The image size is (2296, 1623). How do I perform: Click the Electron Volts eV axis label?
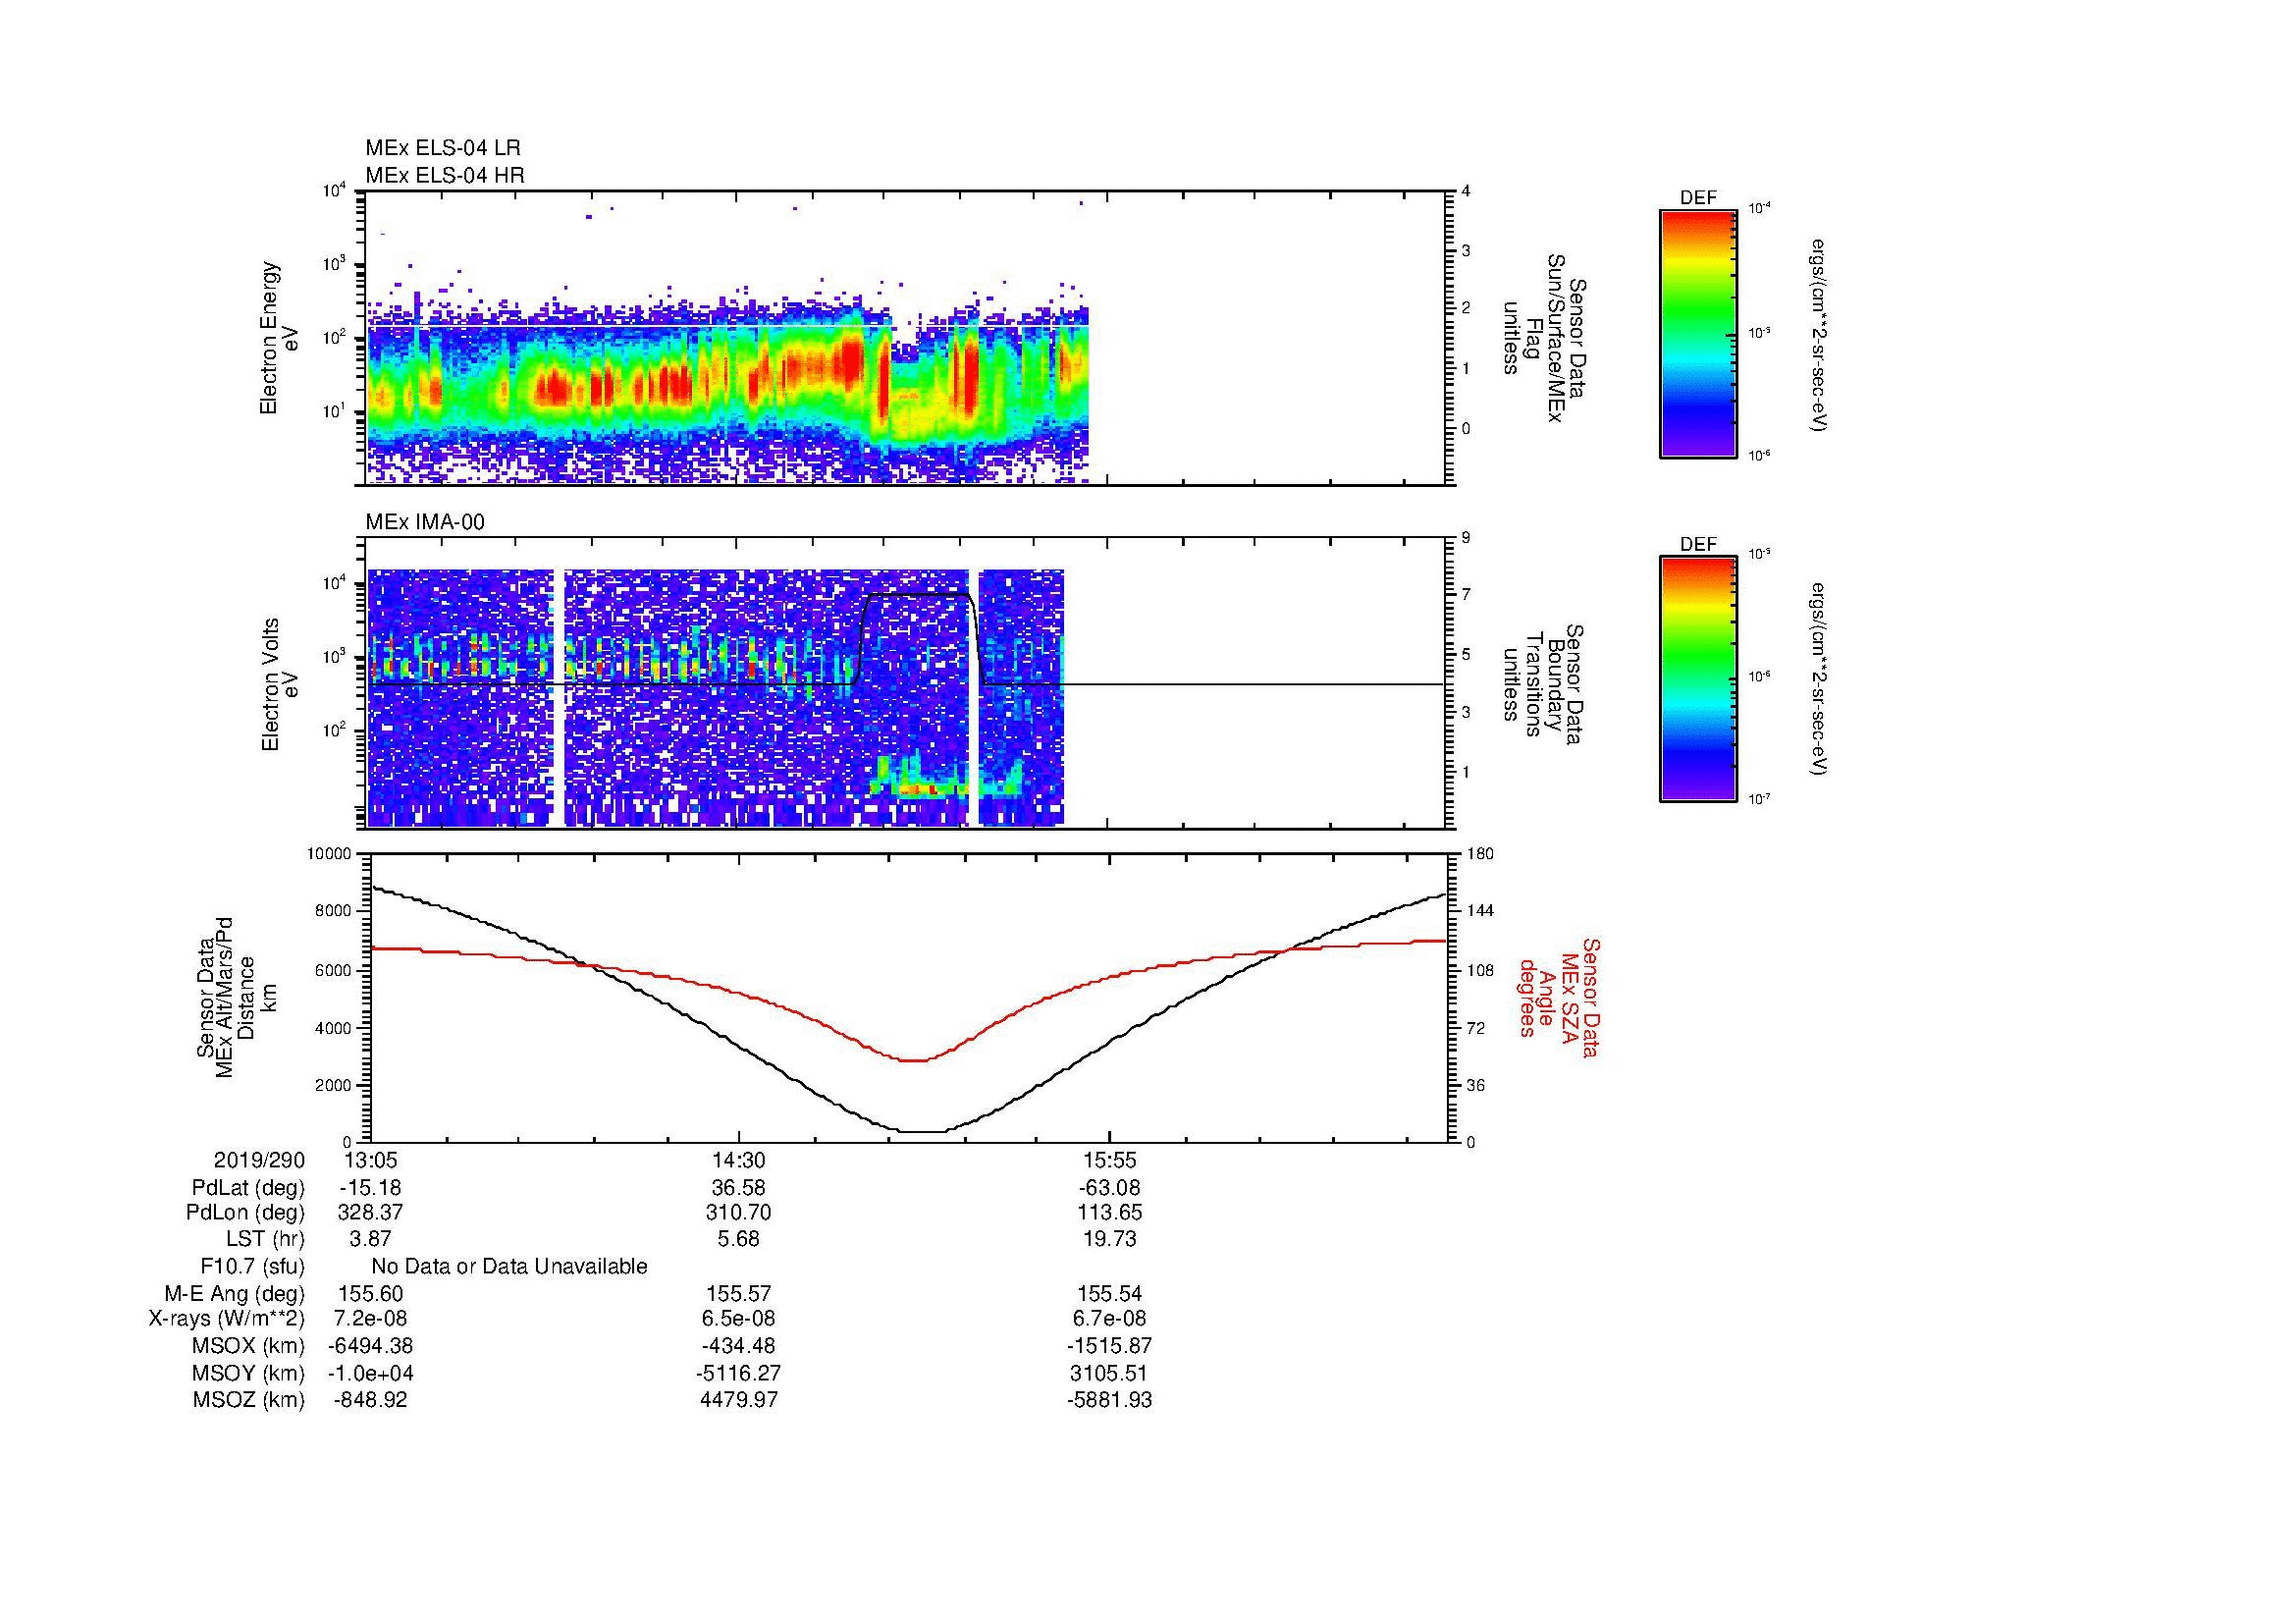[280, 684]
